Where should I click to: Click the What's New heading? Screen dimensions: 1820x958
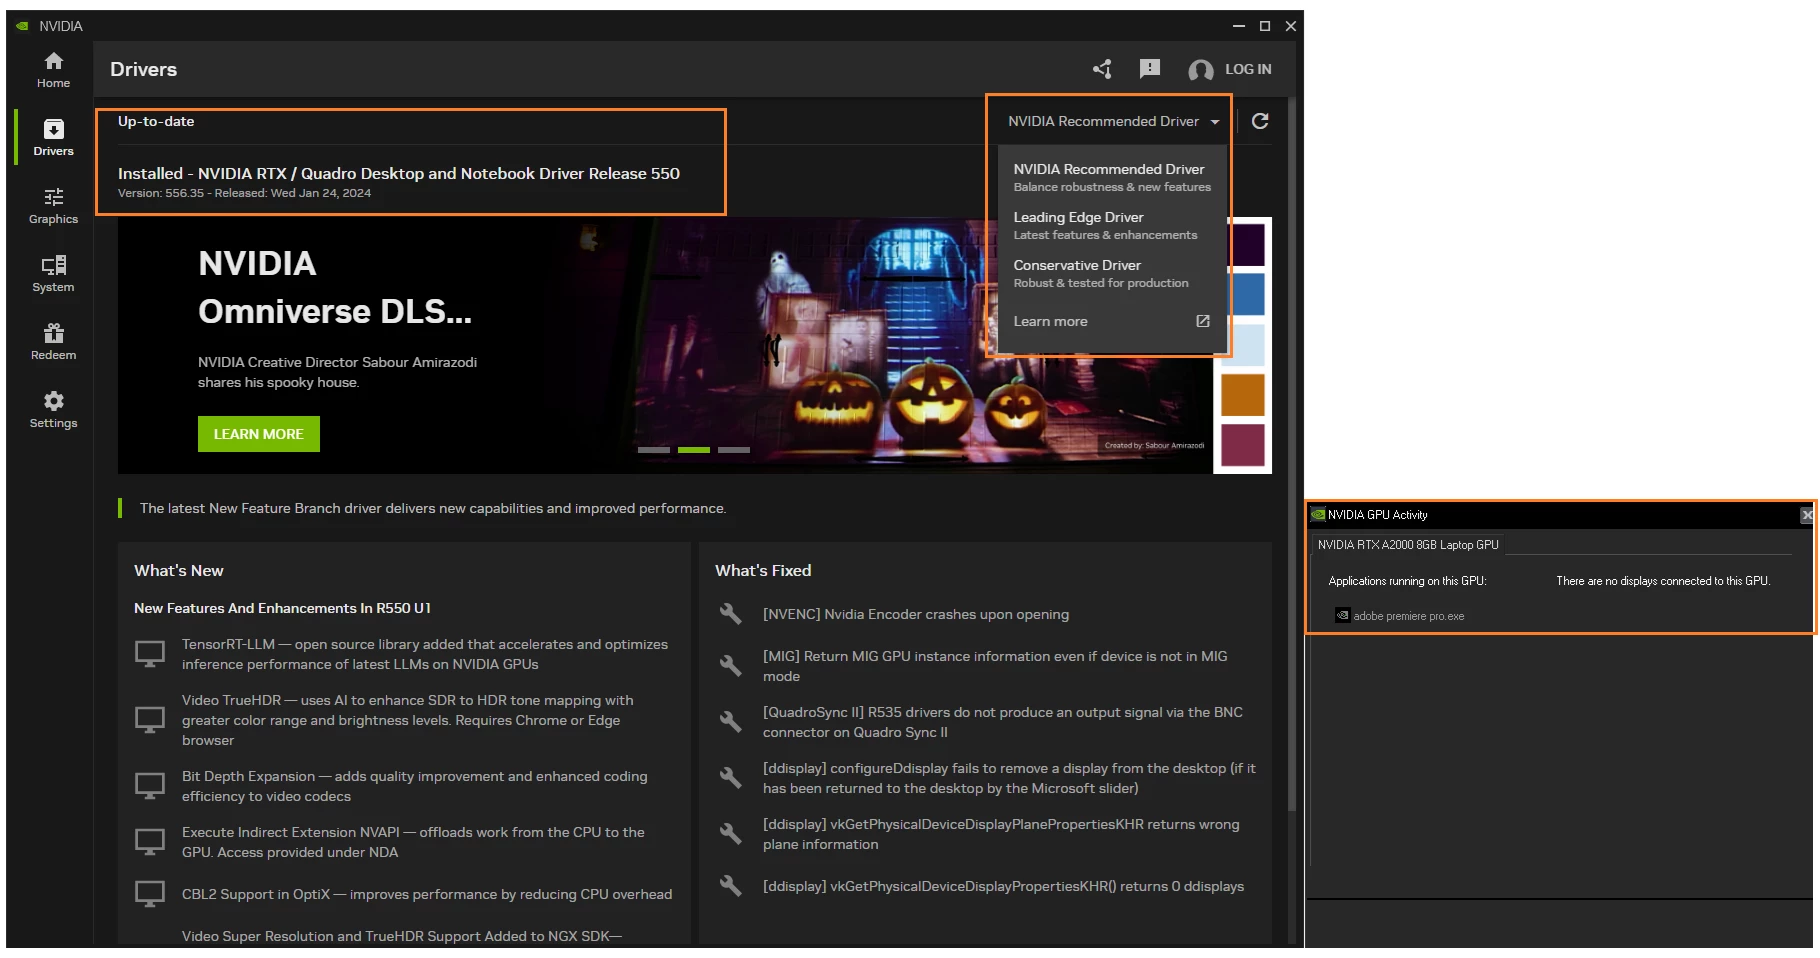tap(179, 570)
